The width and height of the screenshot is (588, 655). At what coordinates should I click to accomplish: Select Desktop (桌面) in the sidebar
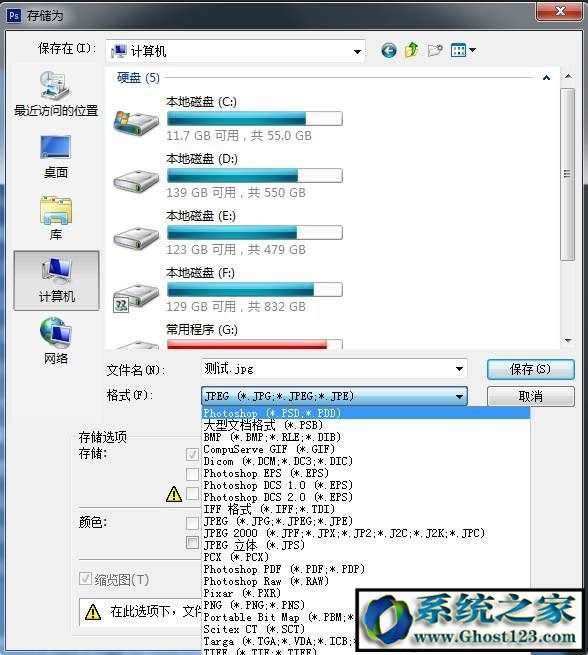pyautogui.click(x=56, y=157)
